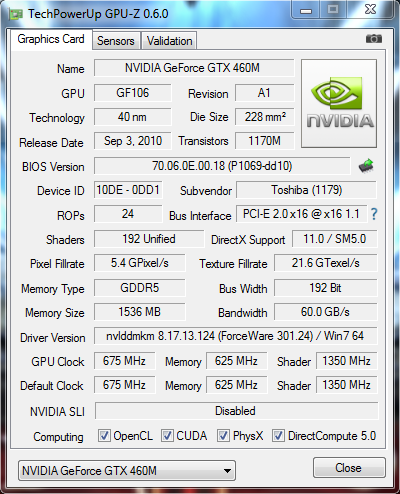Click the "Texture Fillrate" label

point(233,264)
